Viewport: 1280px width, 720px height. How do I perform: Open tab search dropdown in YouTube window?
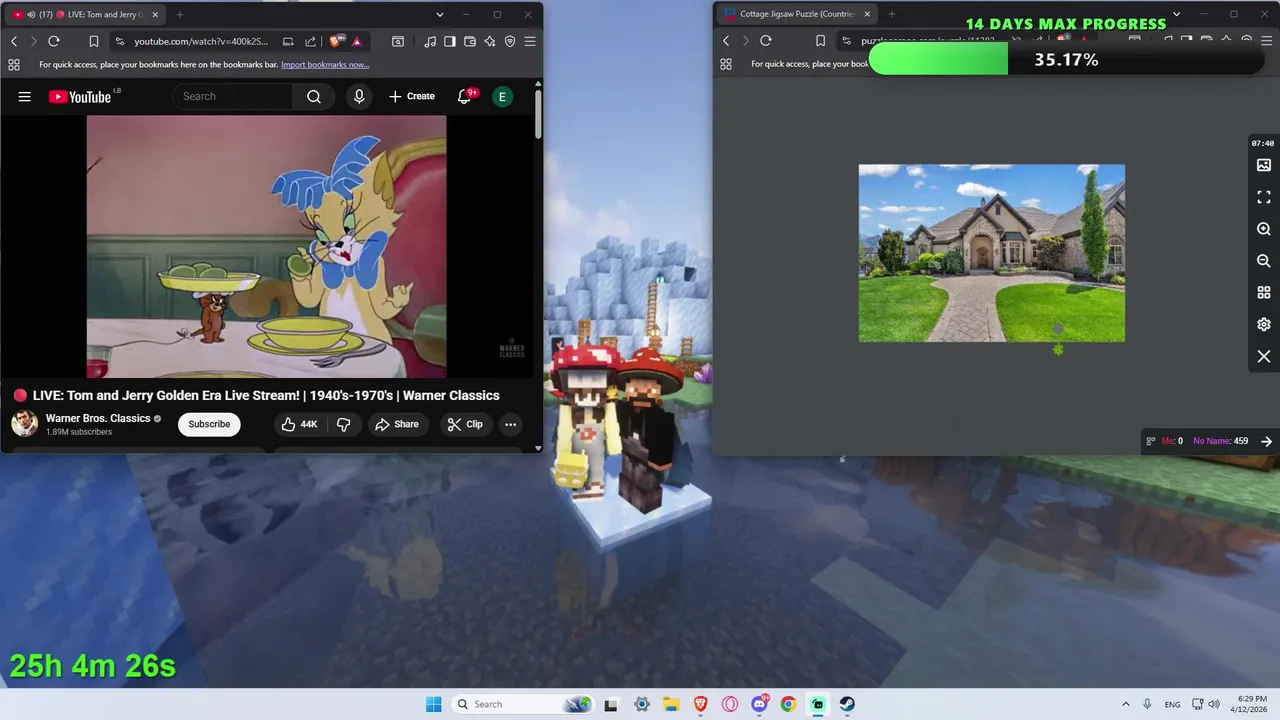tap(440, 14)
